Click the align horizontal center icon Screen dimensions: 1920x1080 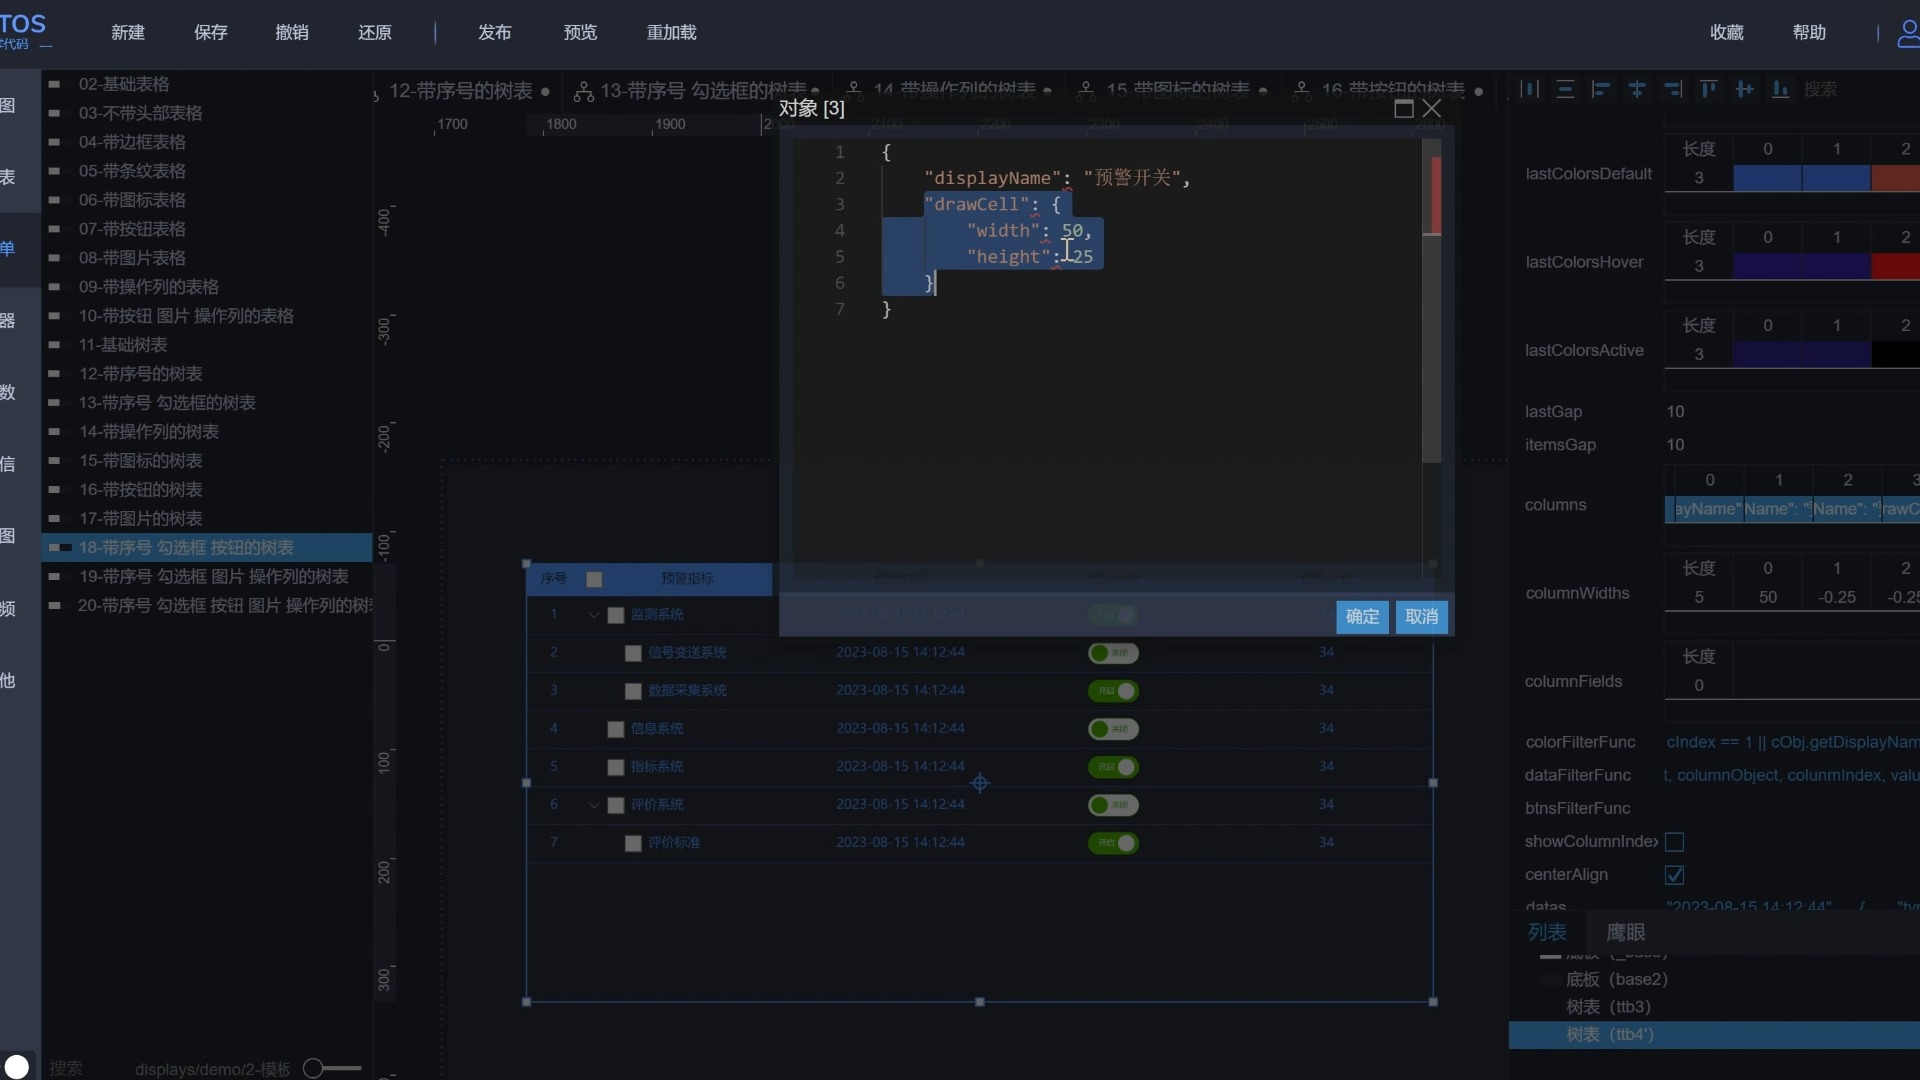point(1637,89)
